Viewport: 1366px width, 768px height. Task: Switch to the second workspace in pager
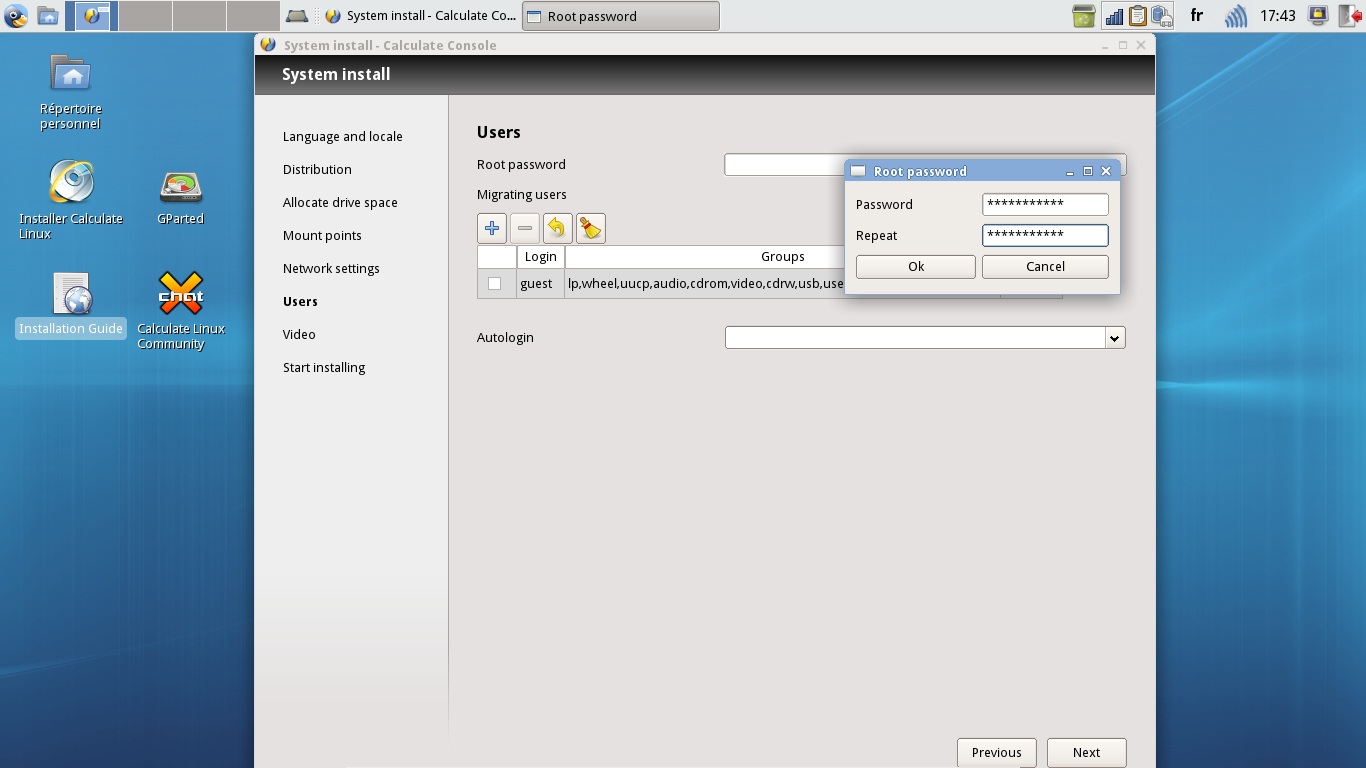pyautogui.click(x=145, y=15)
